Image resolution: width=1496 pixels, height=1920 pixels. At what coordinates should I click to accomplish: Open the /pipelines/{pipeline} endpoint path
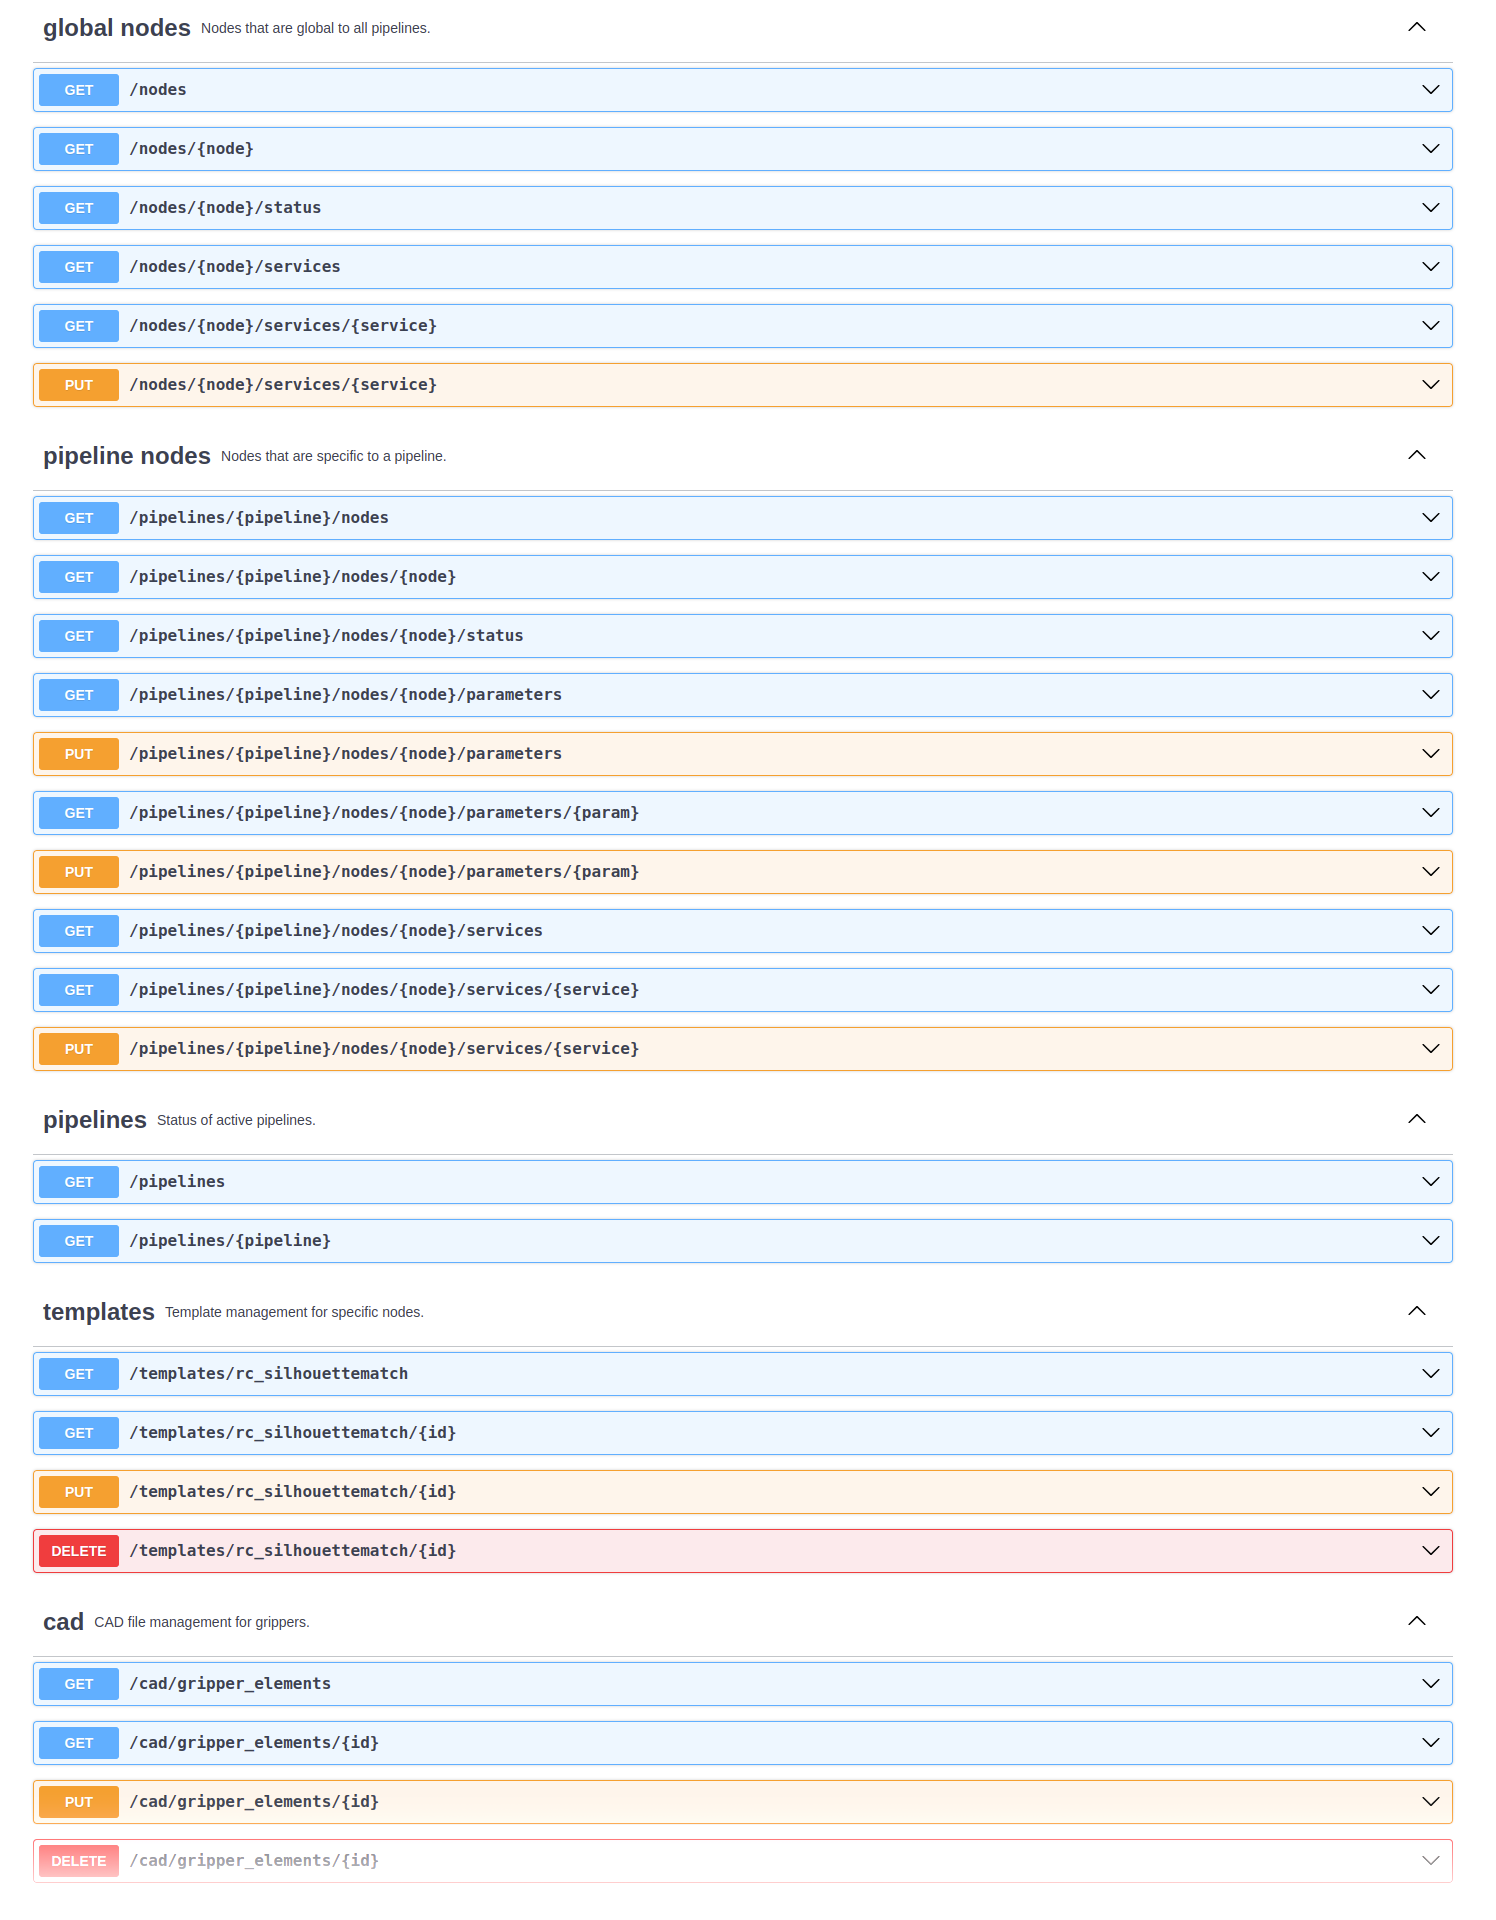click(x=230, y=1241)
